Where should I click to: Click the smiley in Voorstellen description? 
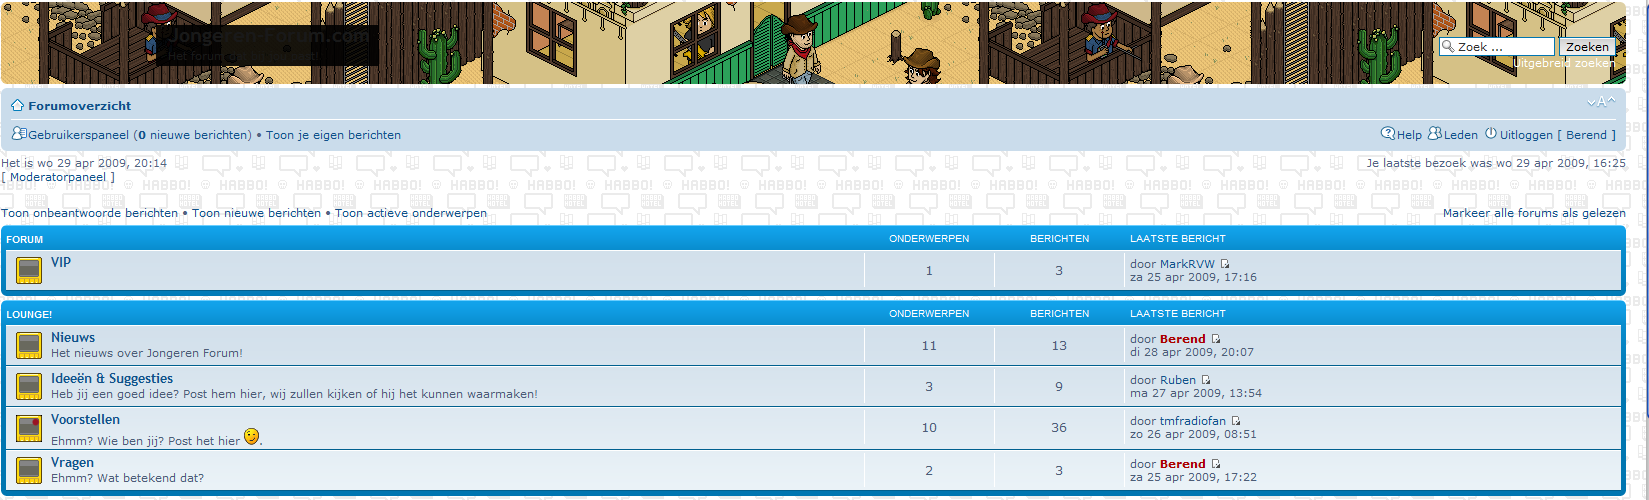252,436
